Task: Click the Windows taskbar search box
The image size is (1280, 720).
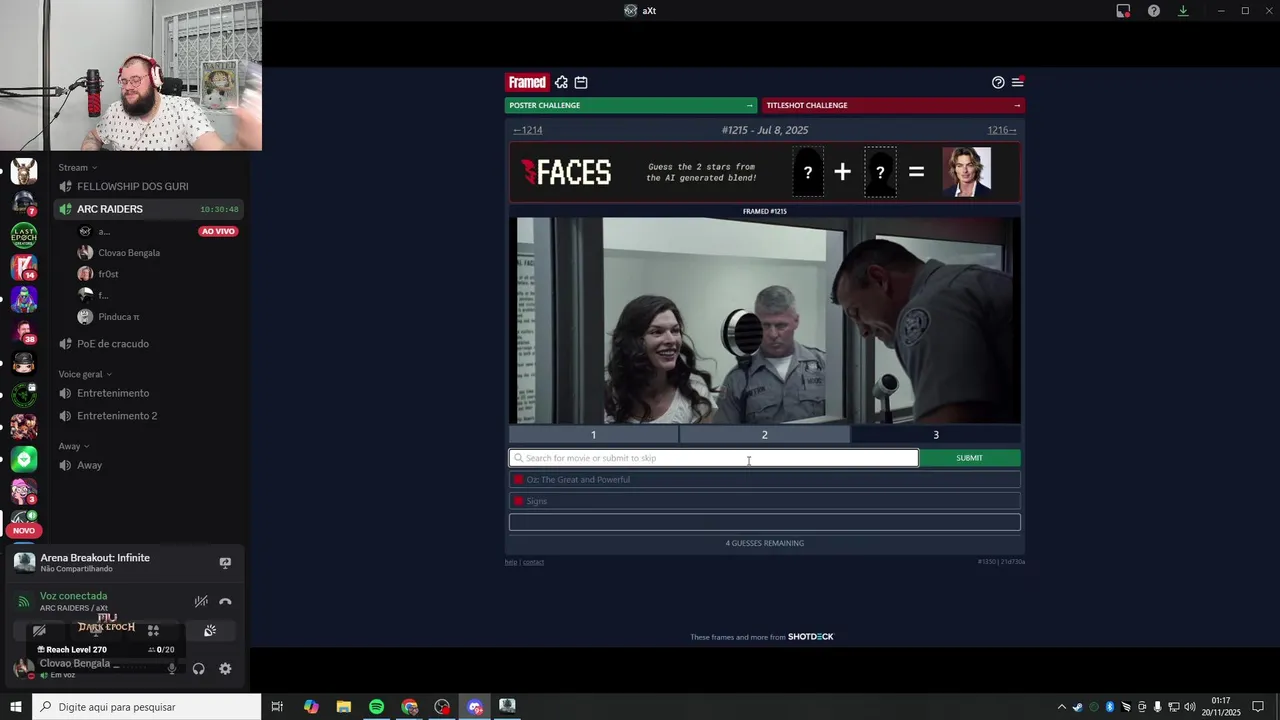Action: coord(146,707)
